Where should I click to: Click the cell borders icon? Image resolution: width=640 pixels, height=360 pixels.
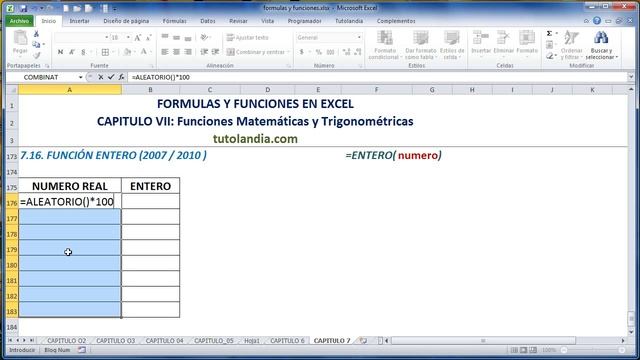[x=105, y=52]
